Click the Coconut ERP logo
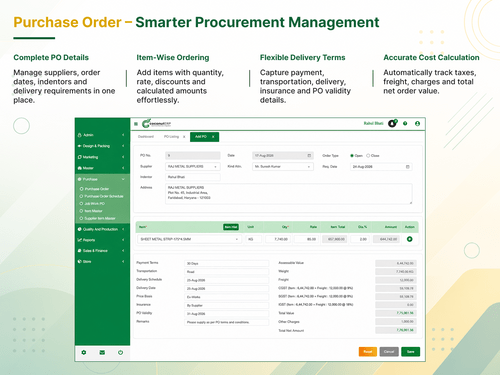 (156, 124)
